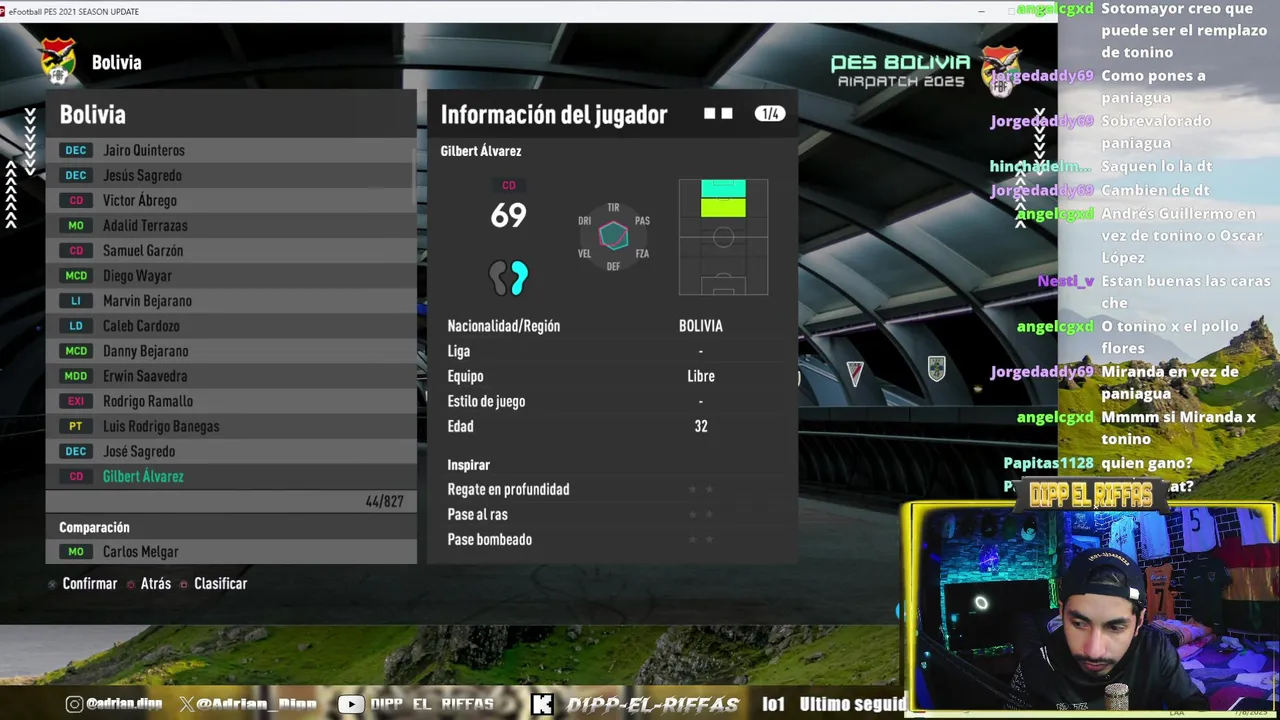Click the page squares beside 1/4

tap(718, 114)
